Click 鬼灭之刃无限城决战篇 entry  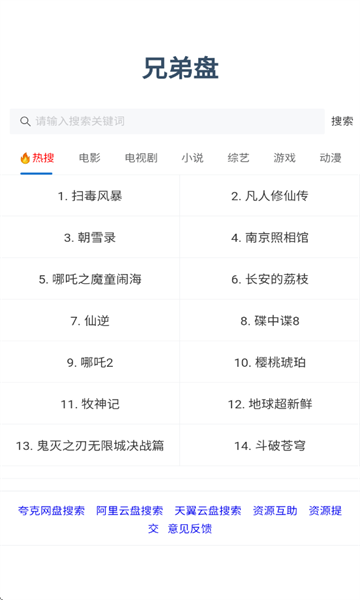pyautogui.click(x=90, y=445)
